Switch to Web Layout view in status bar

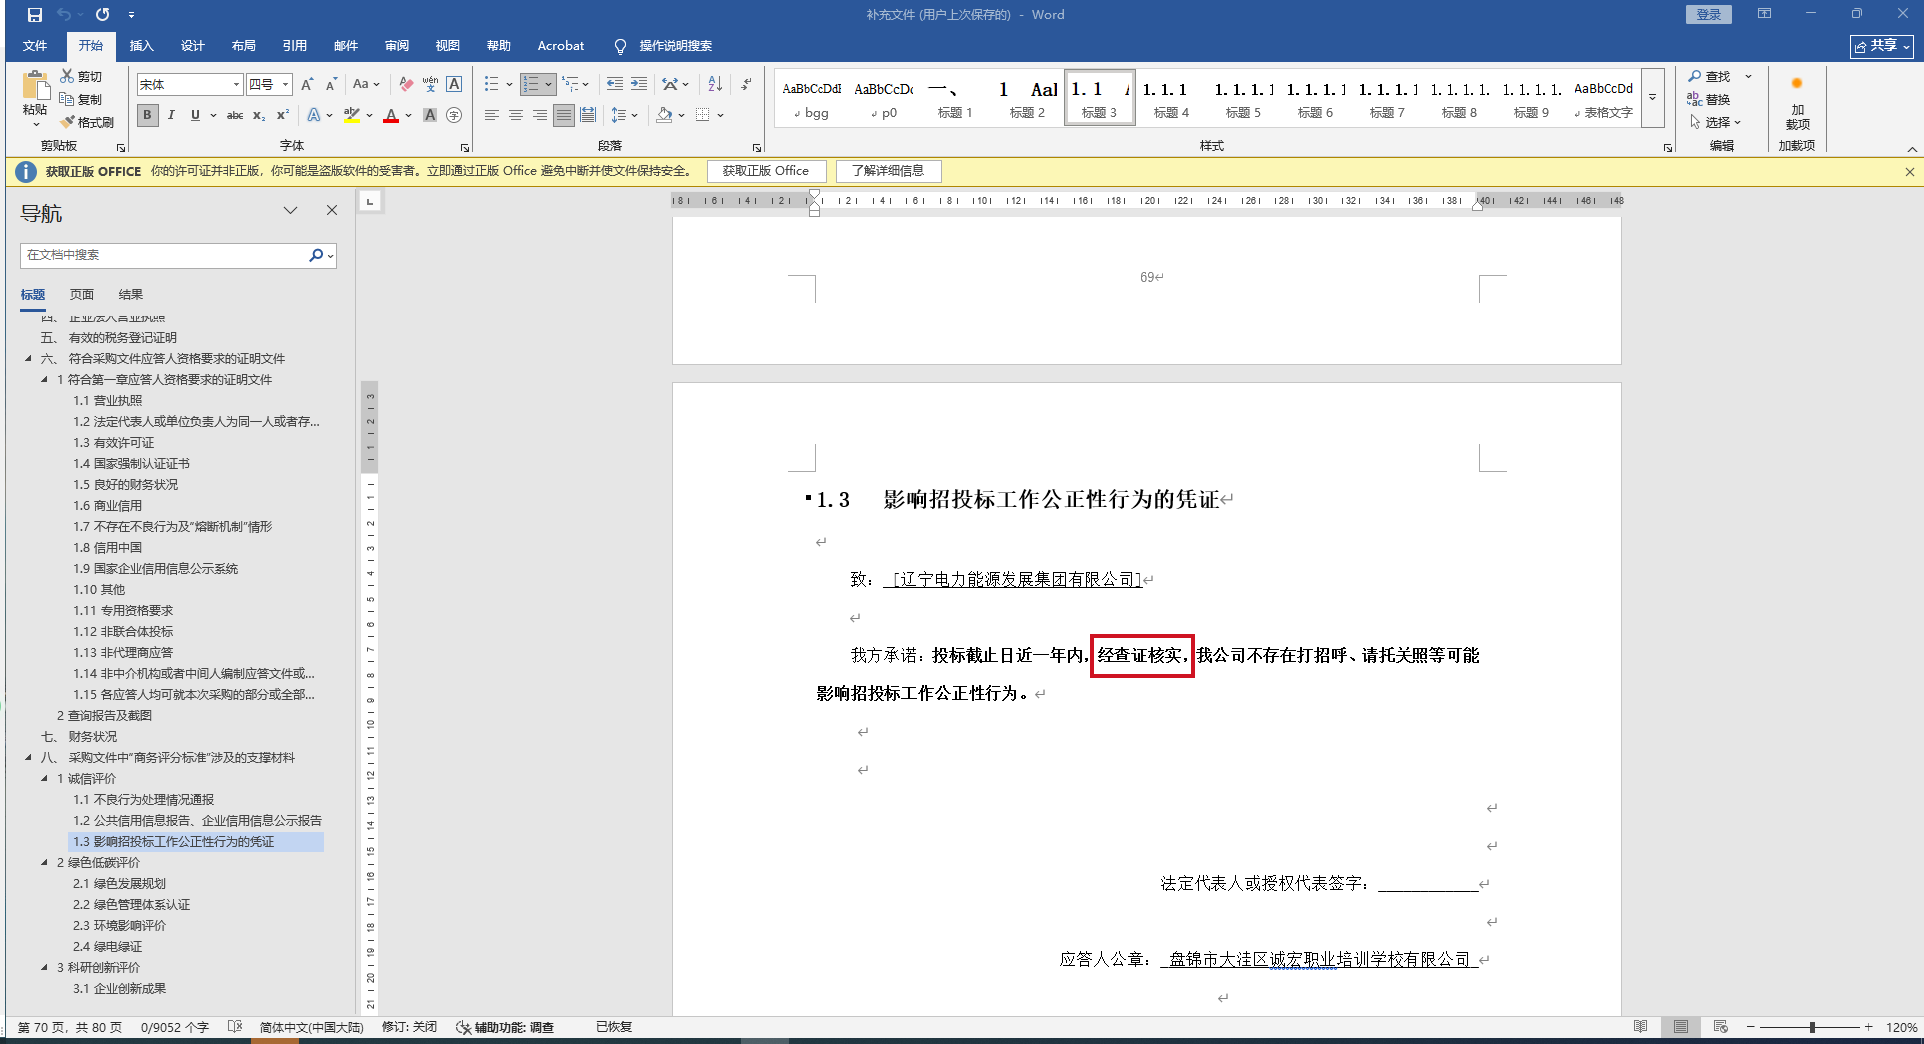coord(1720,1027)
